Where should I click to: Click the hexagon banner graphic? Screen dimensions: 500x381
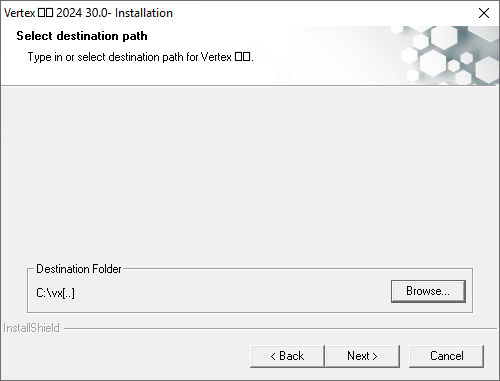447,55
